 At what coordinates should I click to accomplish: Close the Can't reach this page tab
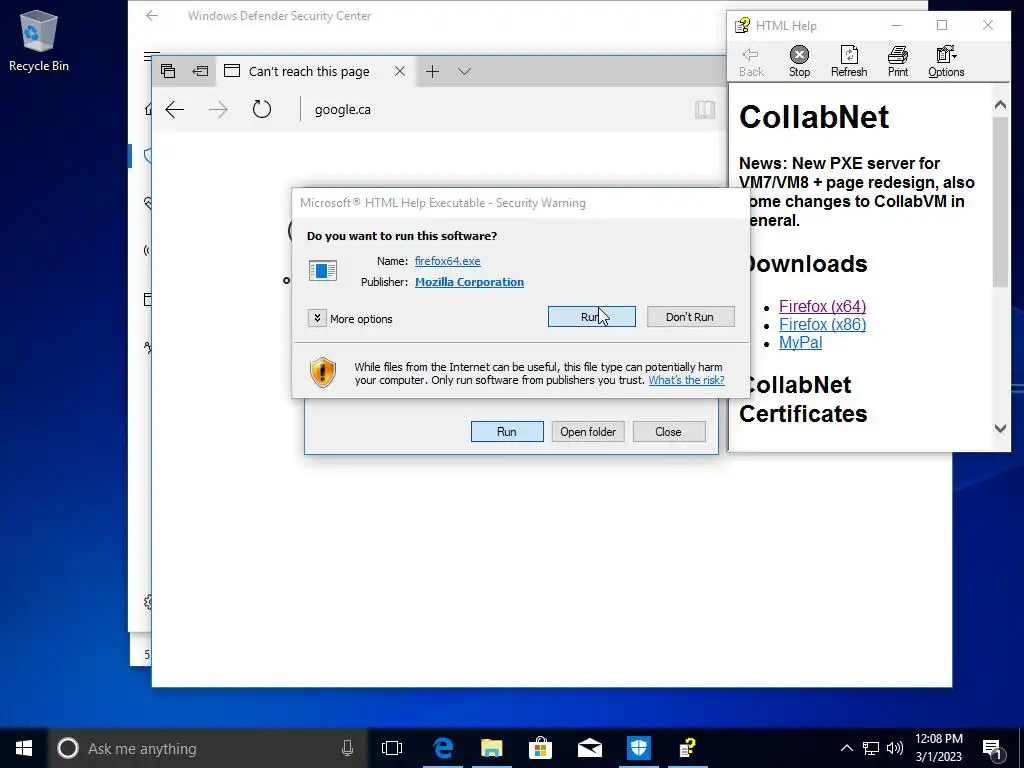click(400, 71)
